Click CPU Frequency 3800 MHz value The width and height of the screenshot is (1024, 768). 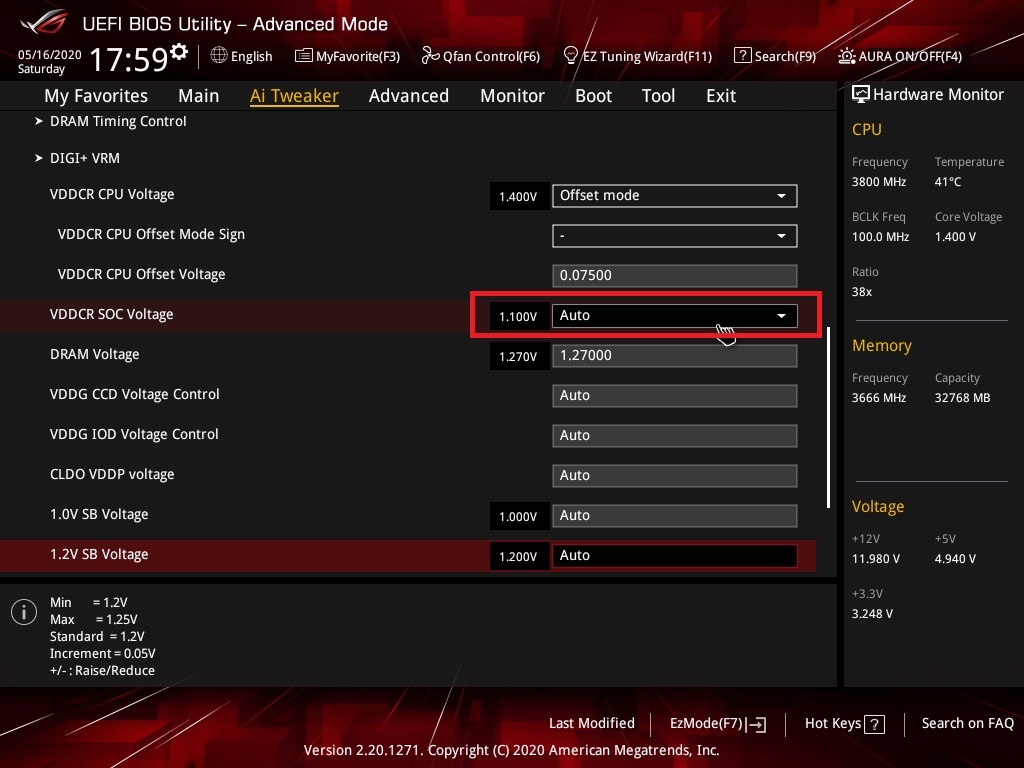coord(878,182)
